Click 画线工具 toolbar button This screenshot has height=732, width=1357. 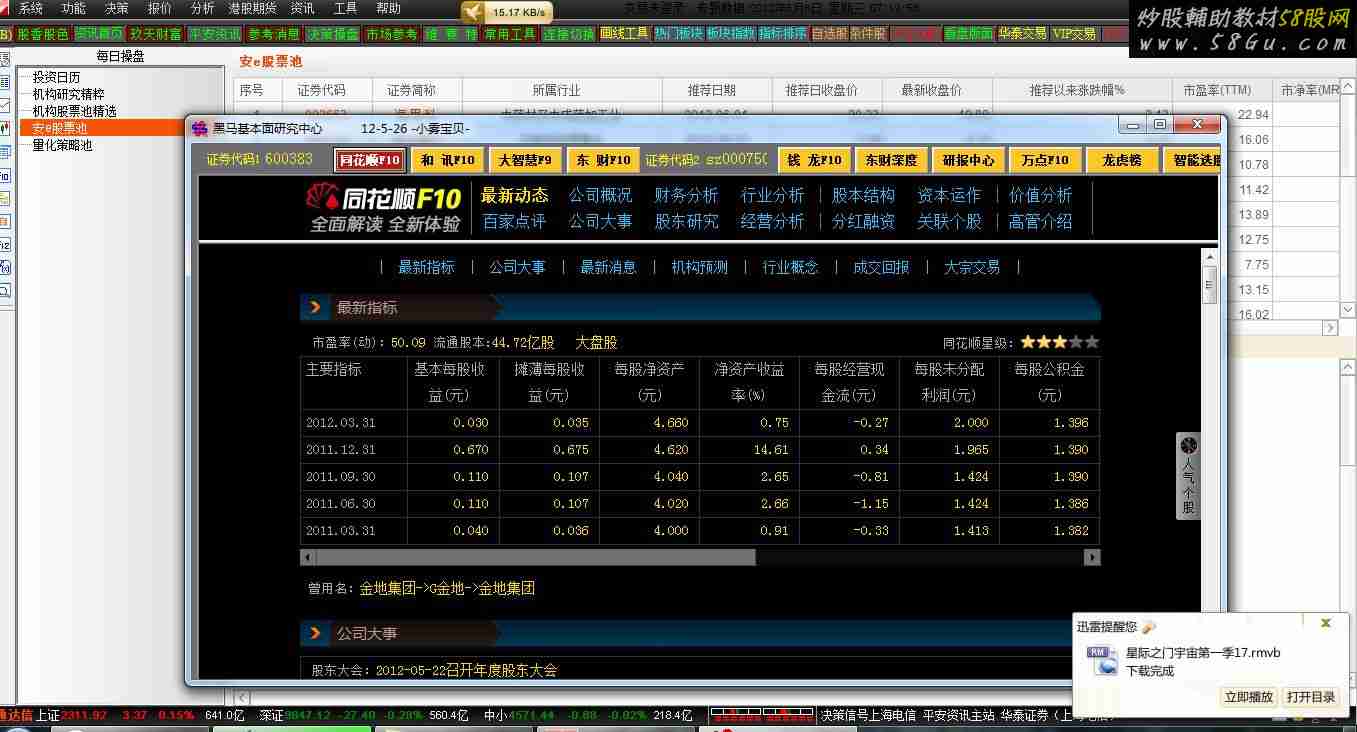tap(625, 34)
